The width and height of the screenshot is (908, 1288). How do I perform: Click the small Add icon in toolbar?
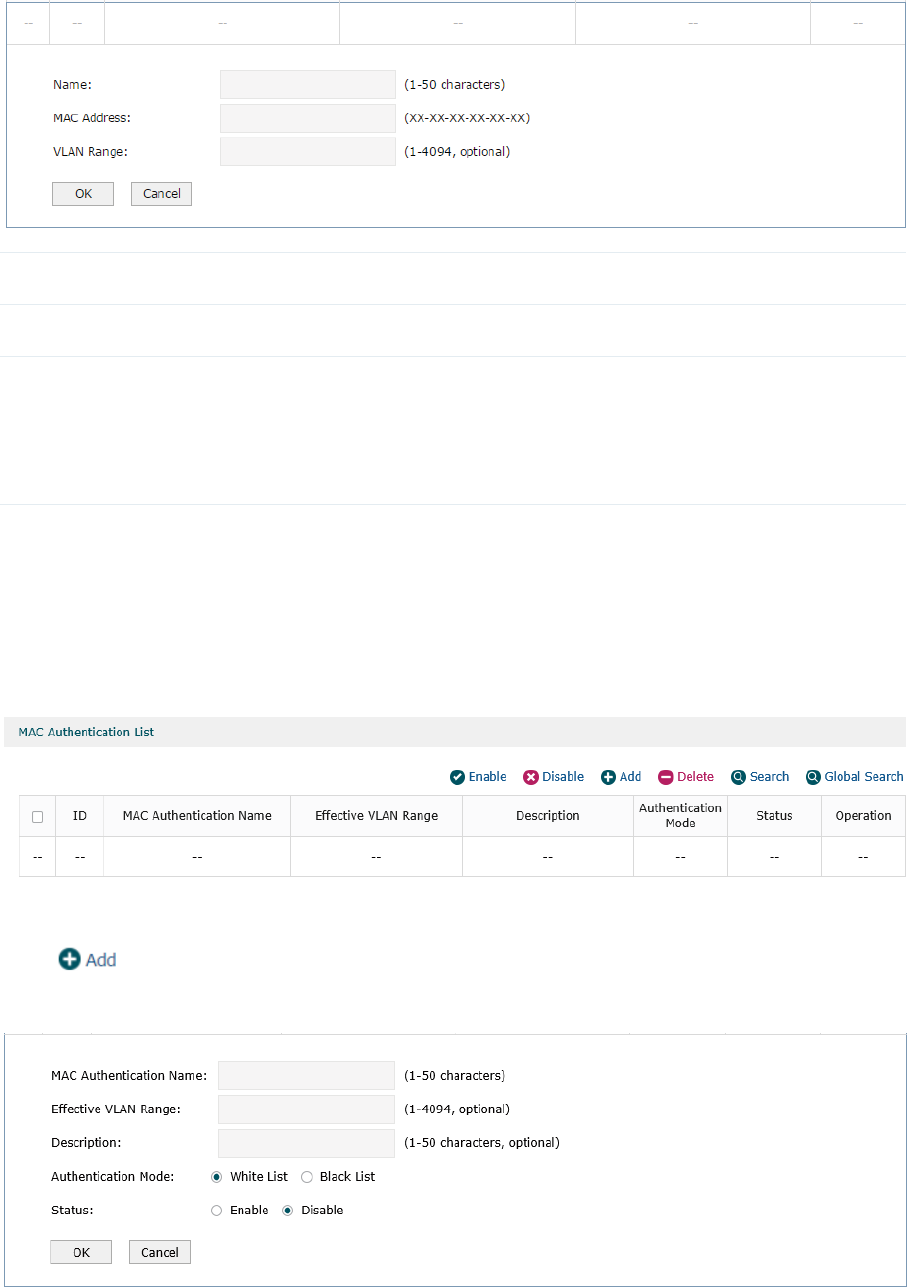point(608,777)
